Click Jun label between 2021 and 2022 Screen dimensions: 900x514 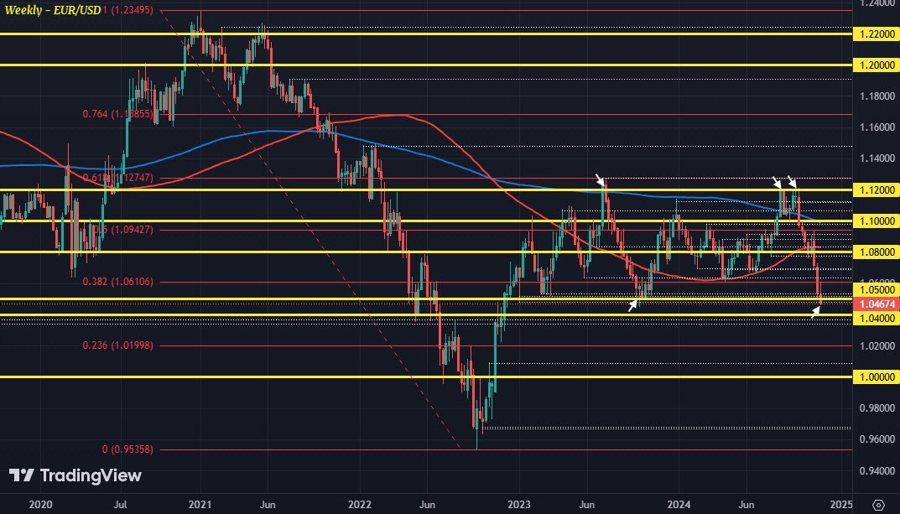coord(267,505)
